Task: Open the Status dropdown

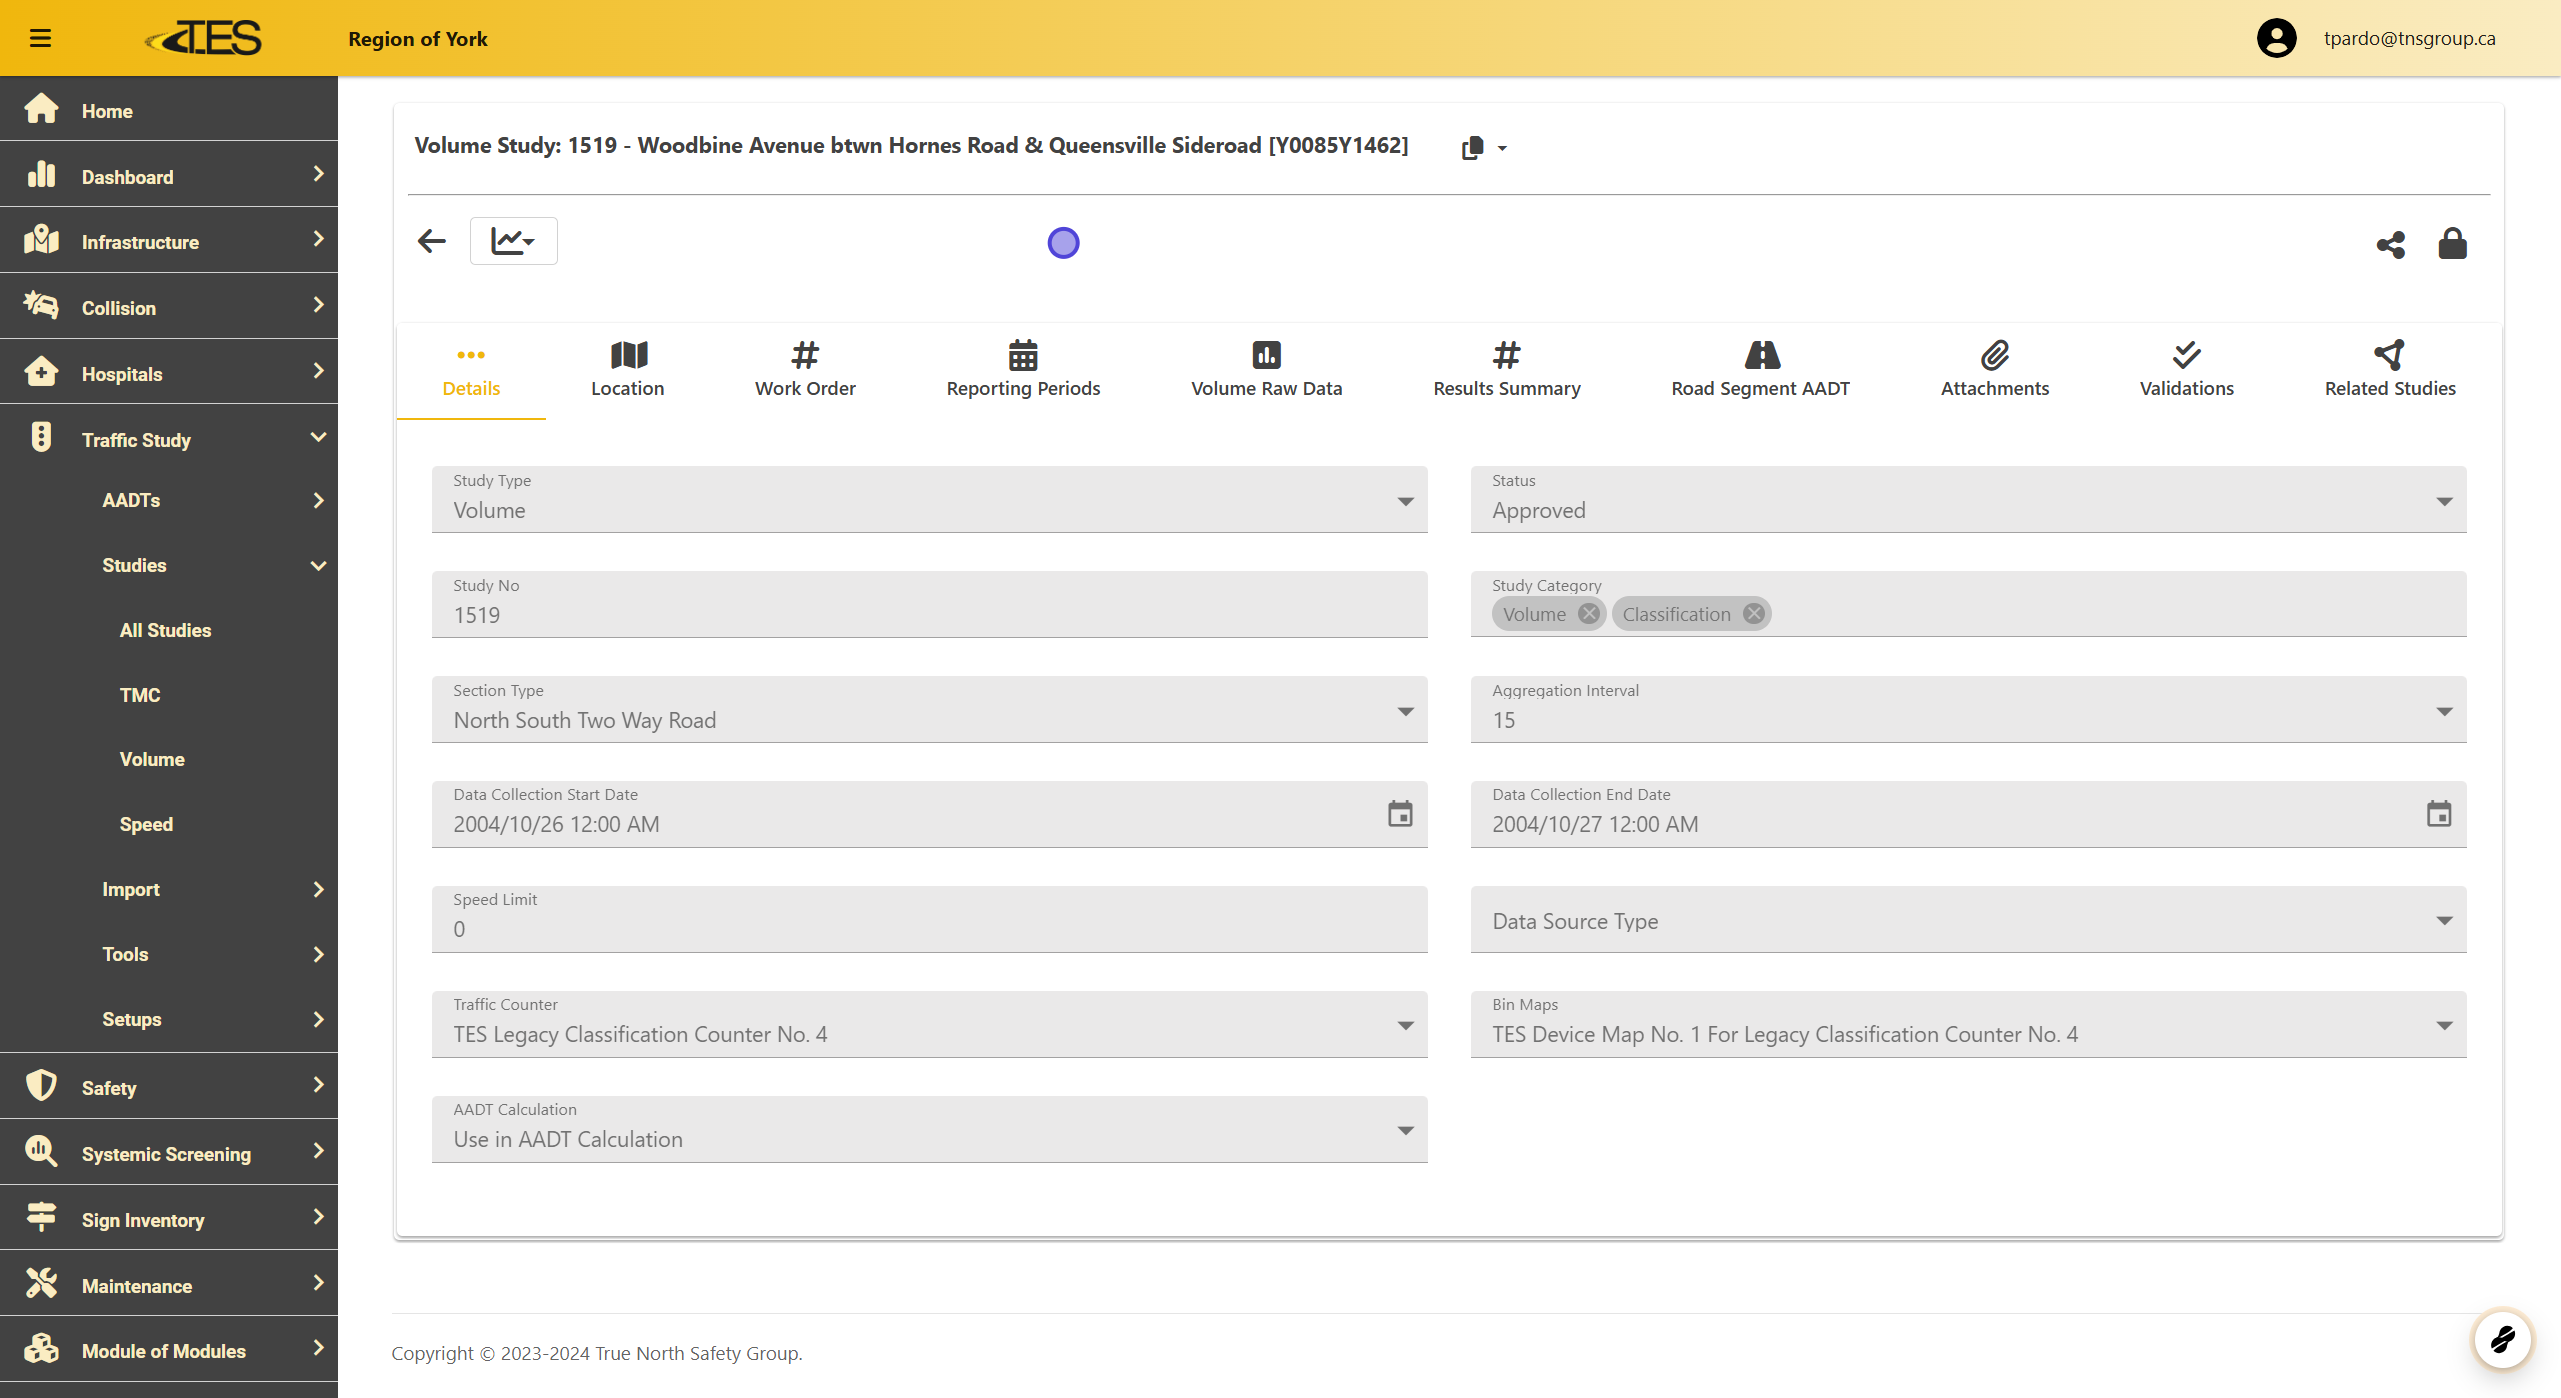Action: (x=1967, y=500)
